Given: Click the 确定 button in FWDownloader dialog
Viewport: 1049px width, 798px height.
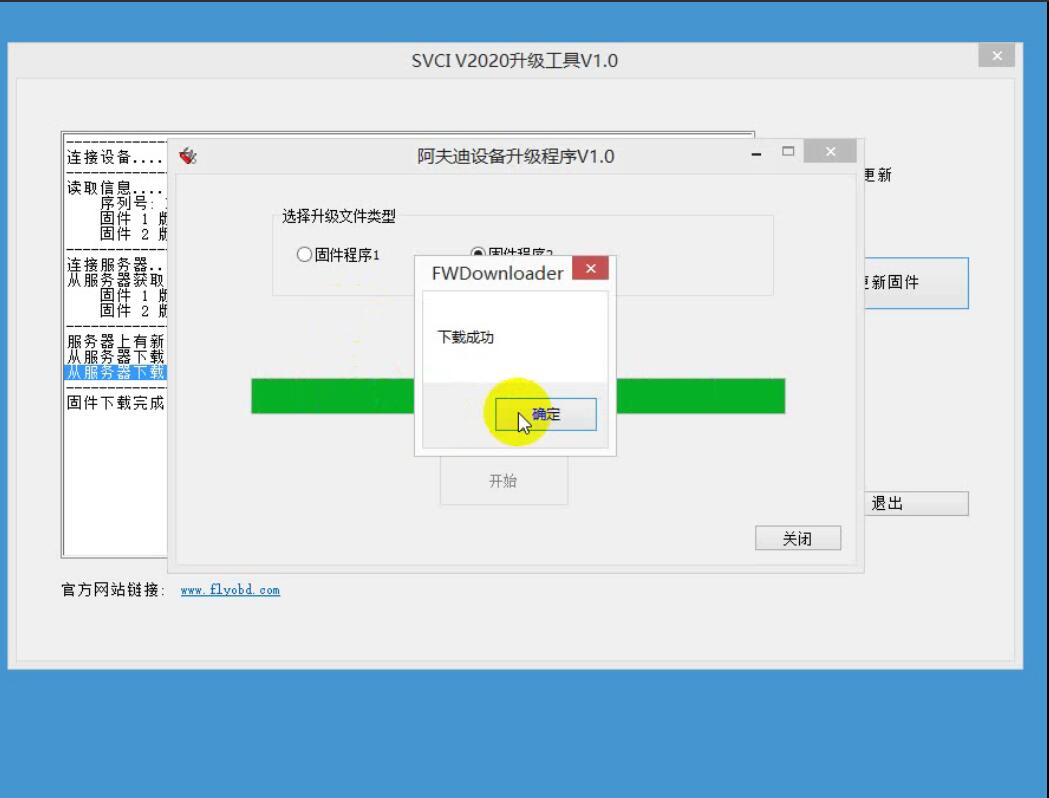Looking at the screenshot, I should coord(545,414).
